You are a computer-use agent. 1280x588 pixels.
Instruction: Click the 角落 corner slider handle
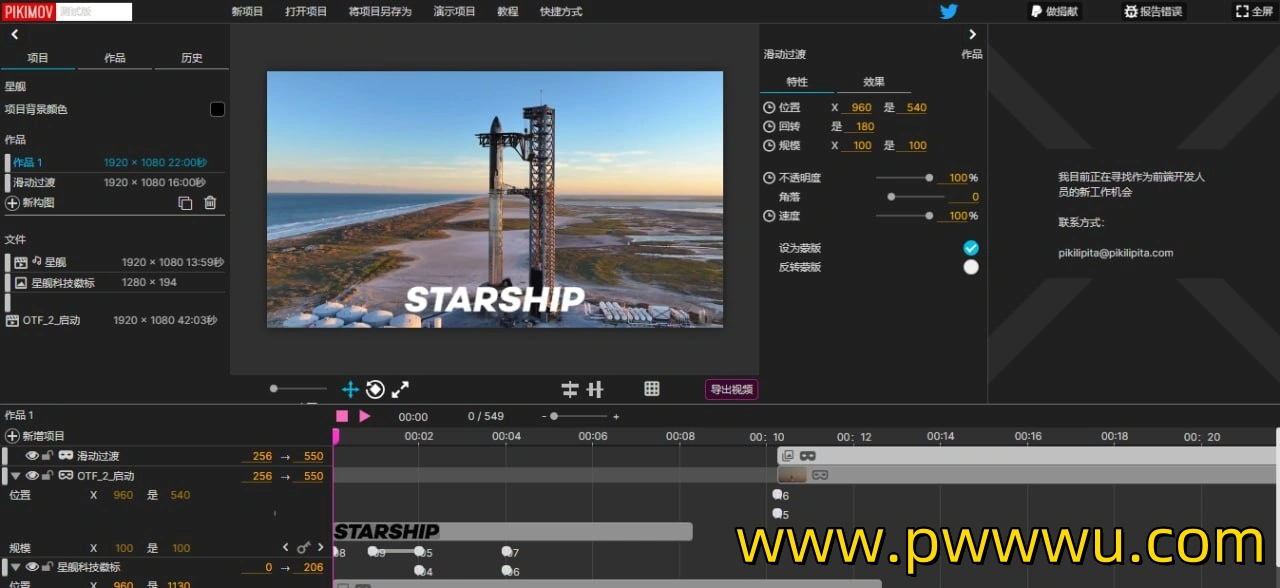[891, 197]
